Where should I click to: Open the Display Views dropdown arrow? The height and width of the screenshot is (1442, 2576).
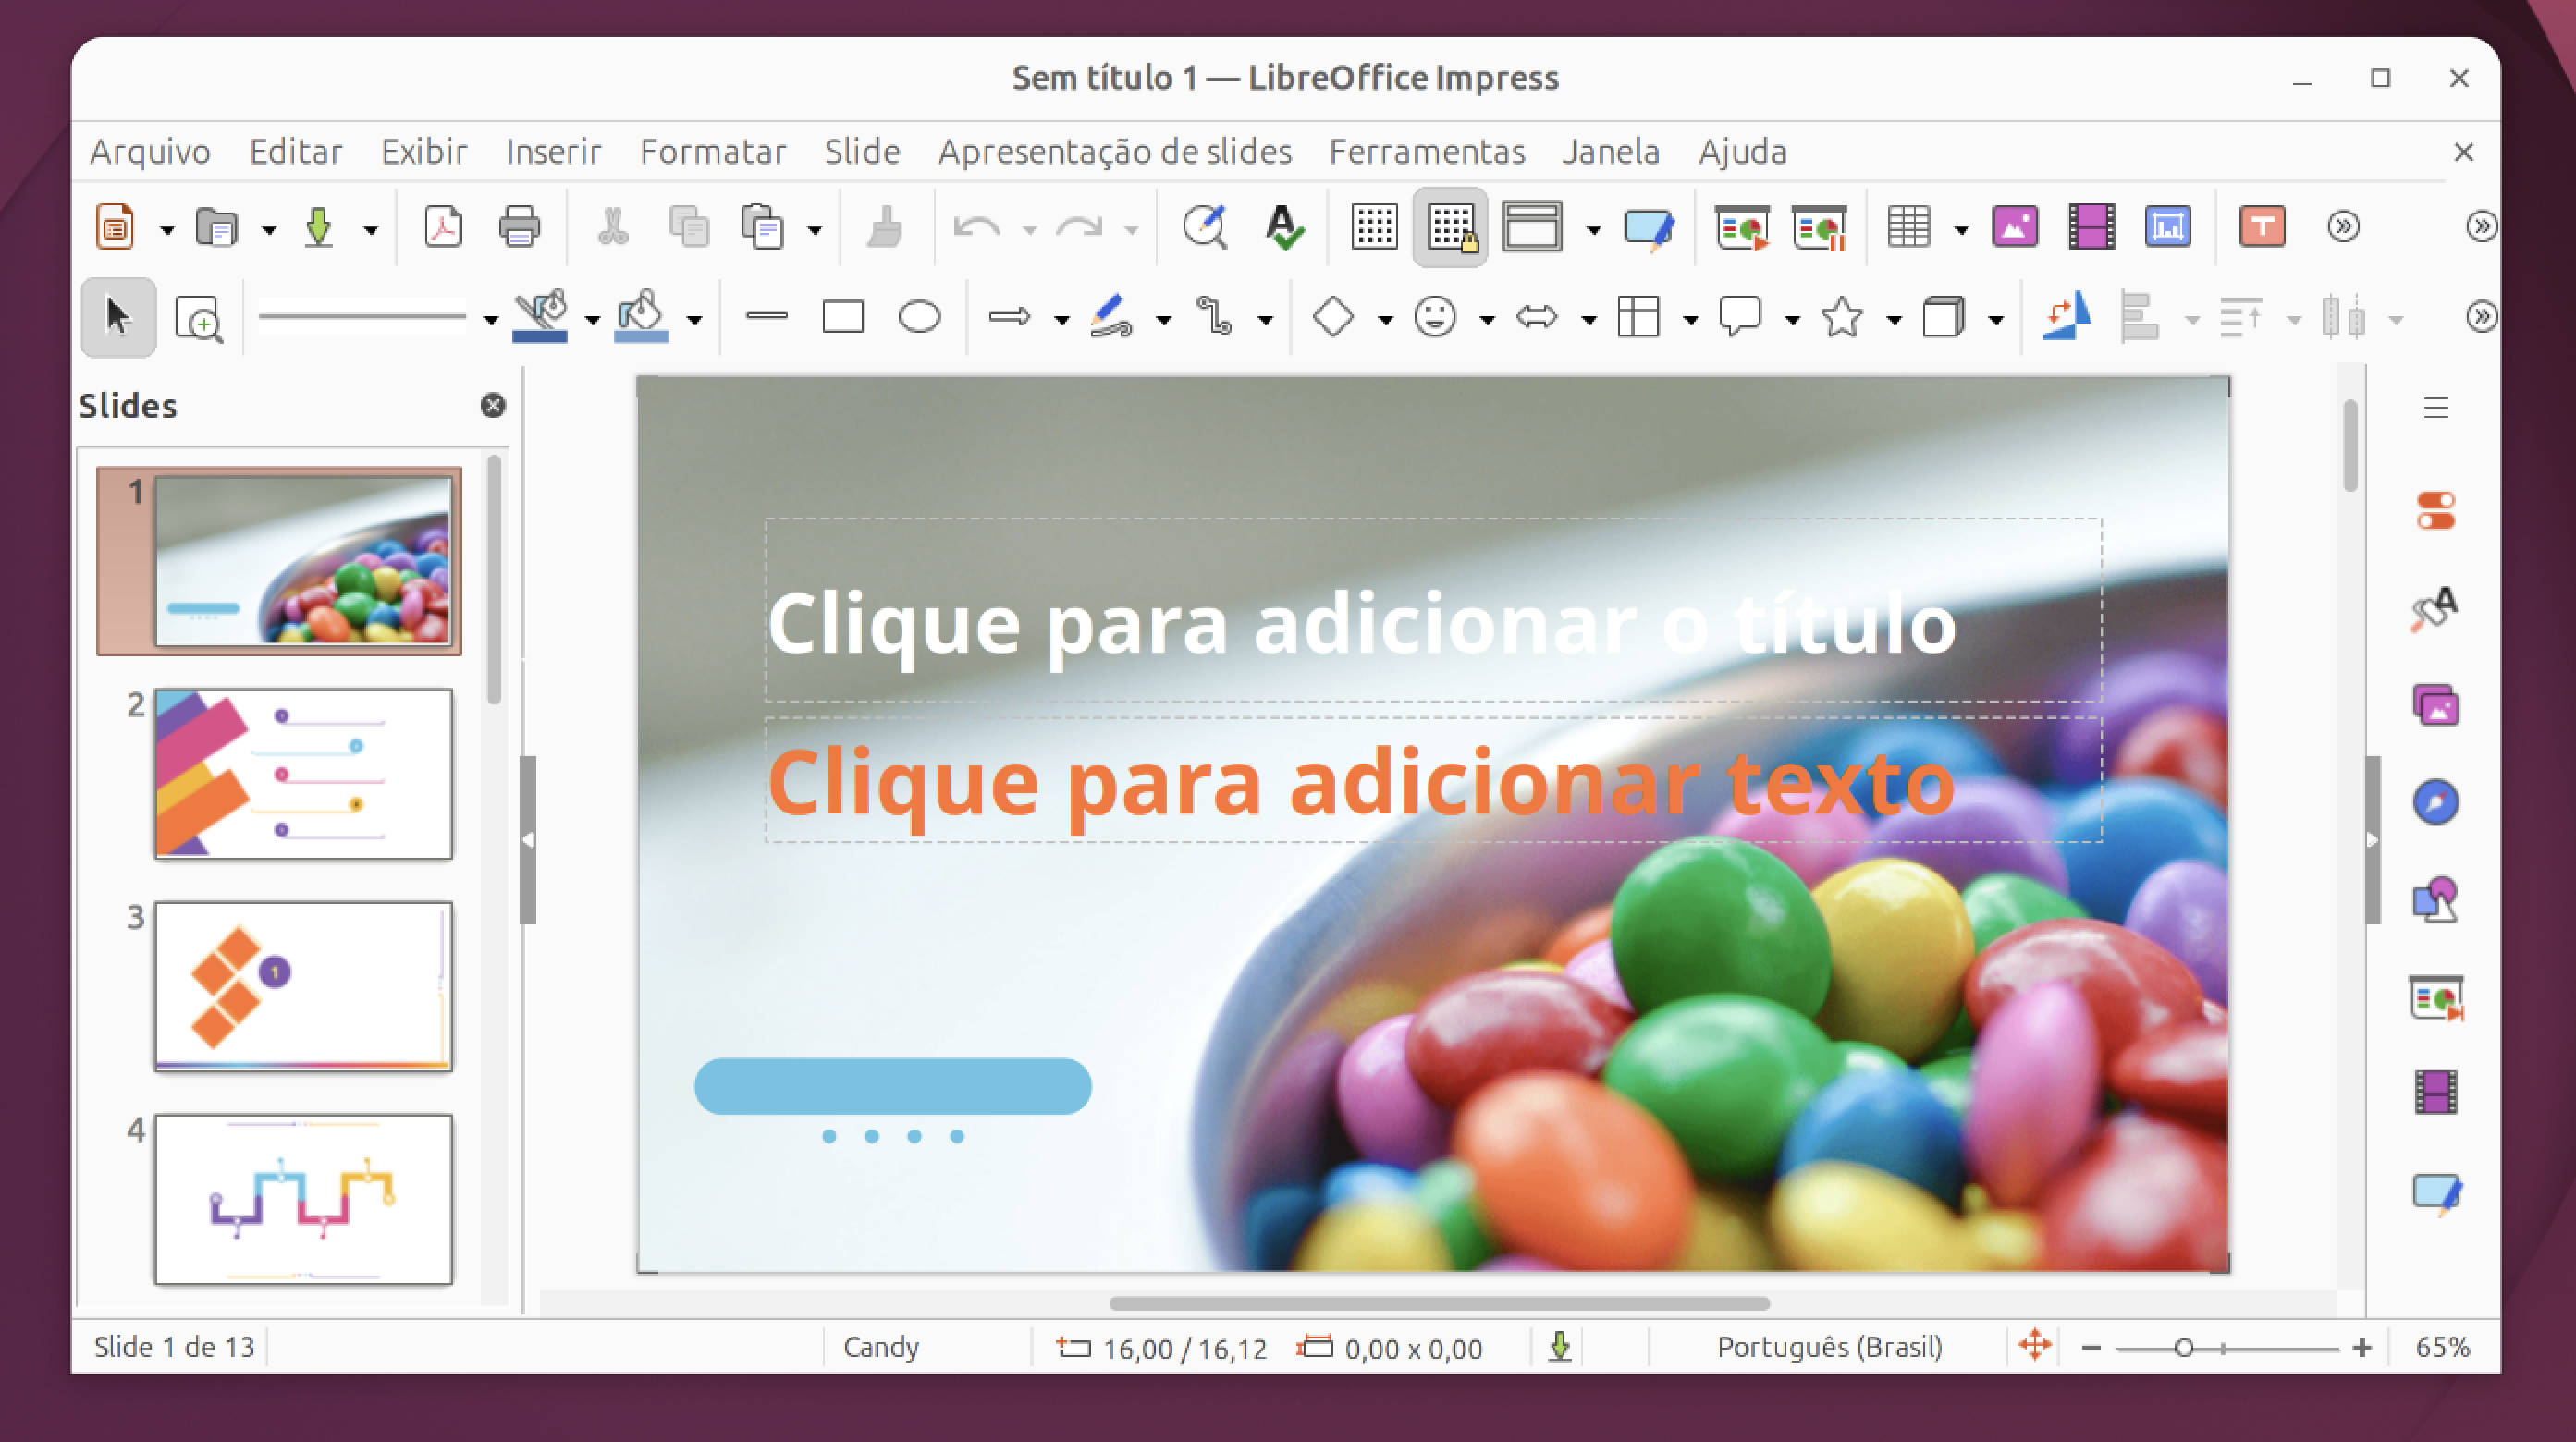[x=1593, y=230]
